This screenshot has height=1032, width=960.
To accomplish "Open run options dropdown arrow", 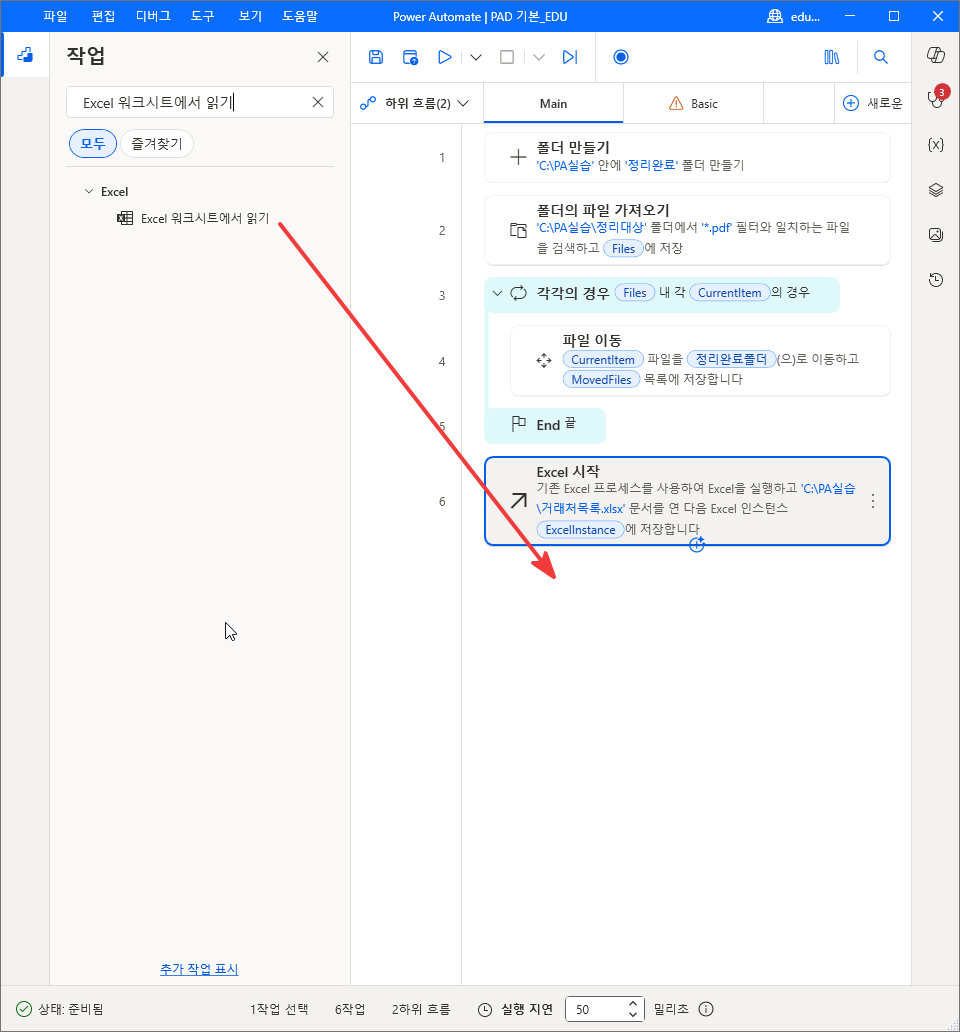I will click(476, 58).
